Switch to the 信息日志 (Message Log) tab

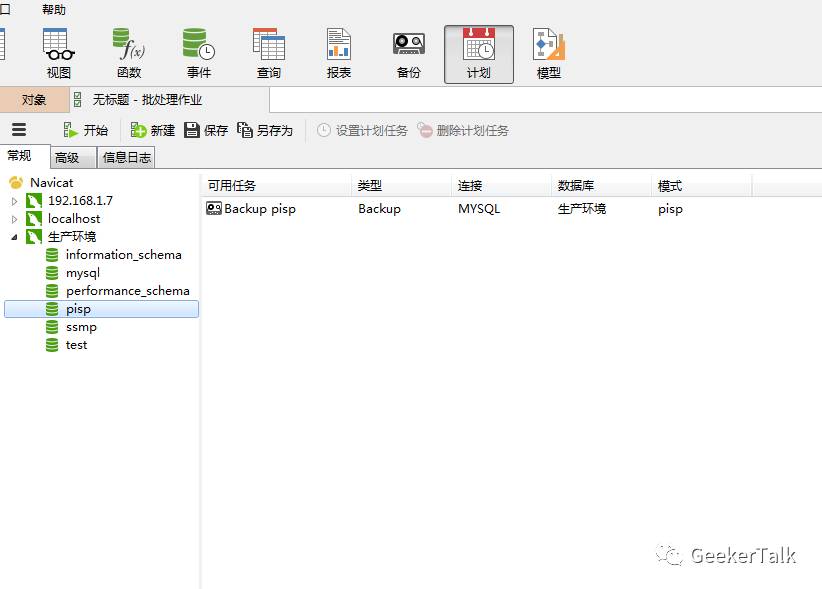tap(126, 157)
